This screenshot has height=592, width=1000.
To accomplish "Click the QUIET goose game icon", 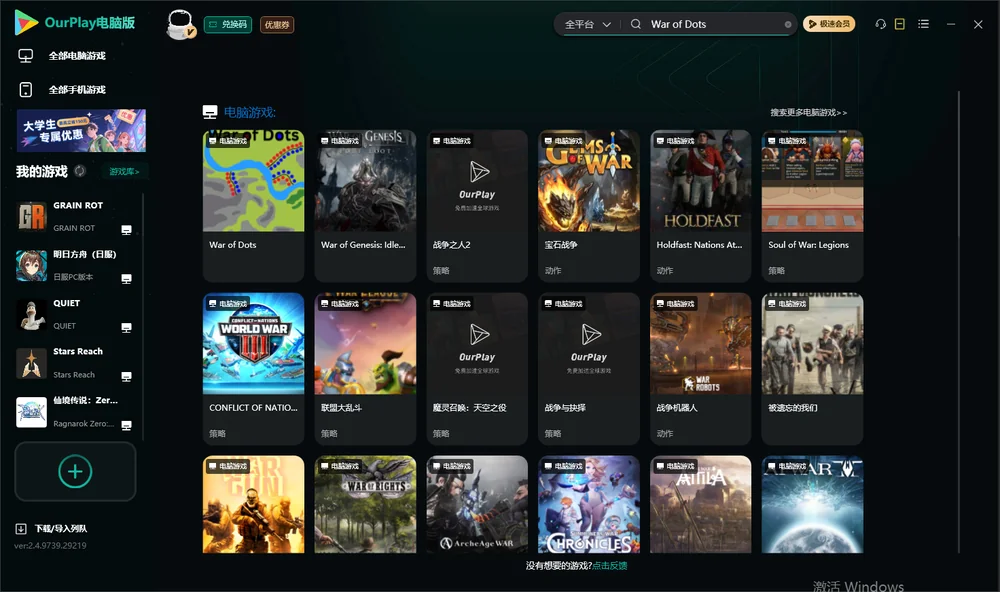I will pyautogui.click(x=31, y=314).
